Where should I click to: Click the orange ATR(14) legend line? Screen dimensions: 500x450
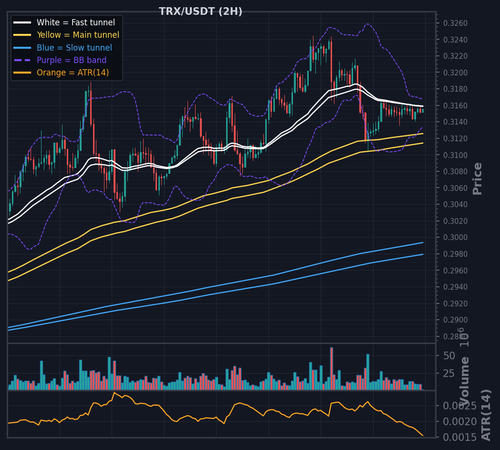[x=22, y=73]
